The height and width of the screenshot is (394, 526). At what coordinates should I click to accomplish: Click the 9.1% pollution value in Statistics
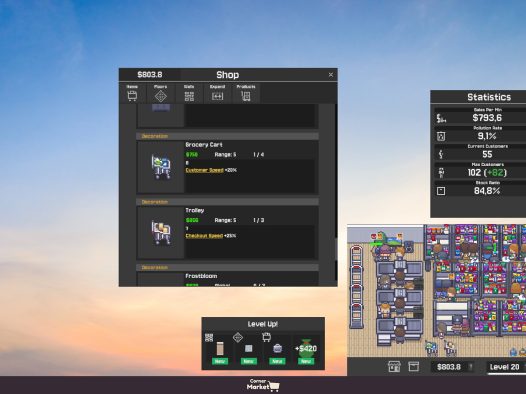coord(487,136)
